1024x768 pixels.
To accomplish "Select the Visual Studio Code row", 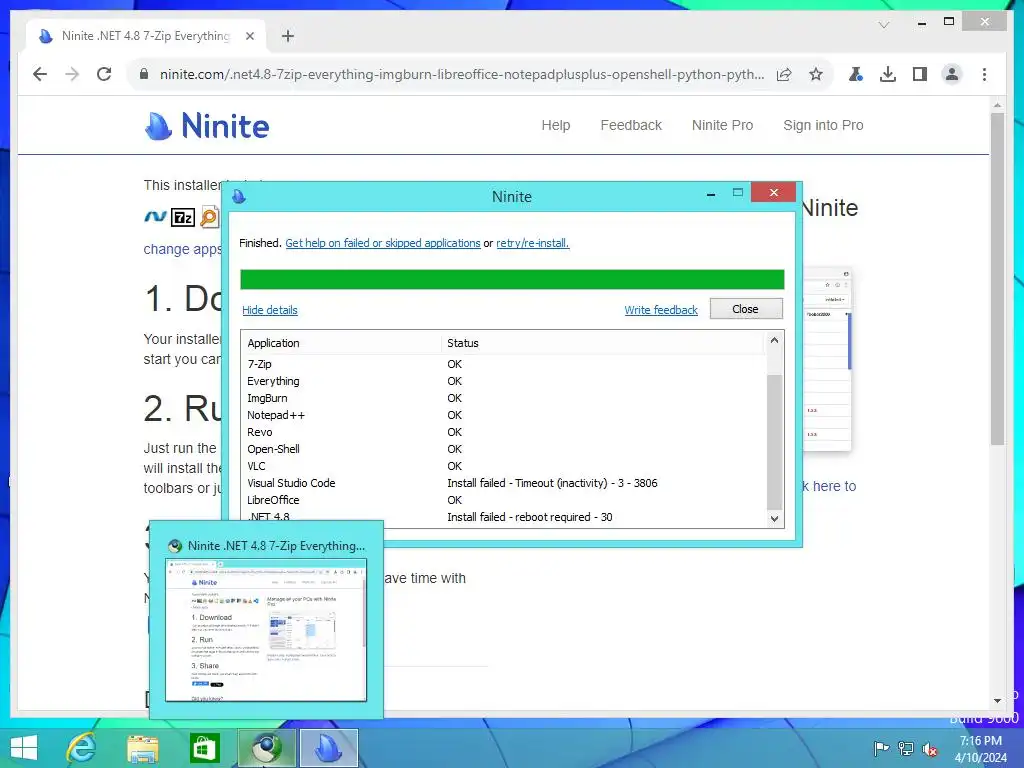I will click(x=504, y=483).
